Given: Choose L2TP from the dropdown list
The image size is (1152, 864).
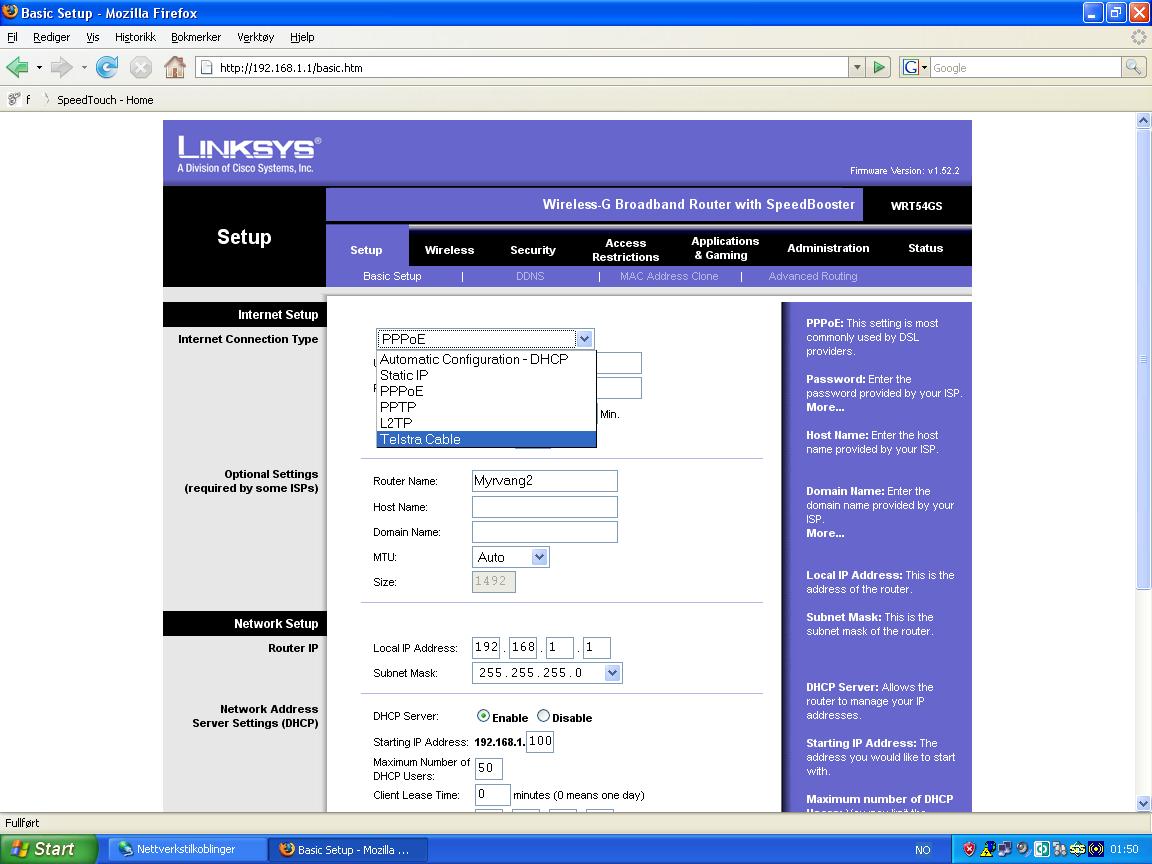Looking at the screenshot, I should click(486, 423).
